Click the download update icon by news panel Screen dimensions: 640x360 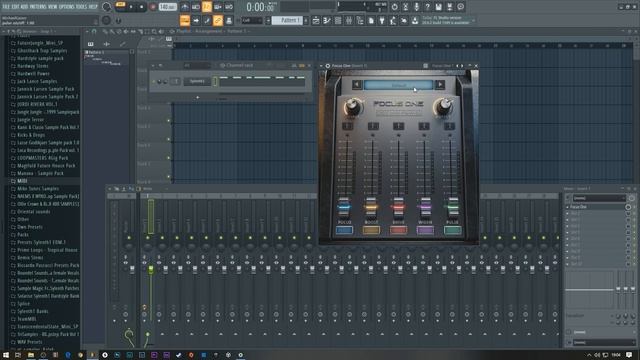pyautogui.click(x=415, y=20)
